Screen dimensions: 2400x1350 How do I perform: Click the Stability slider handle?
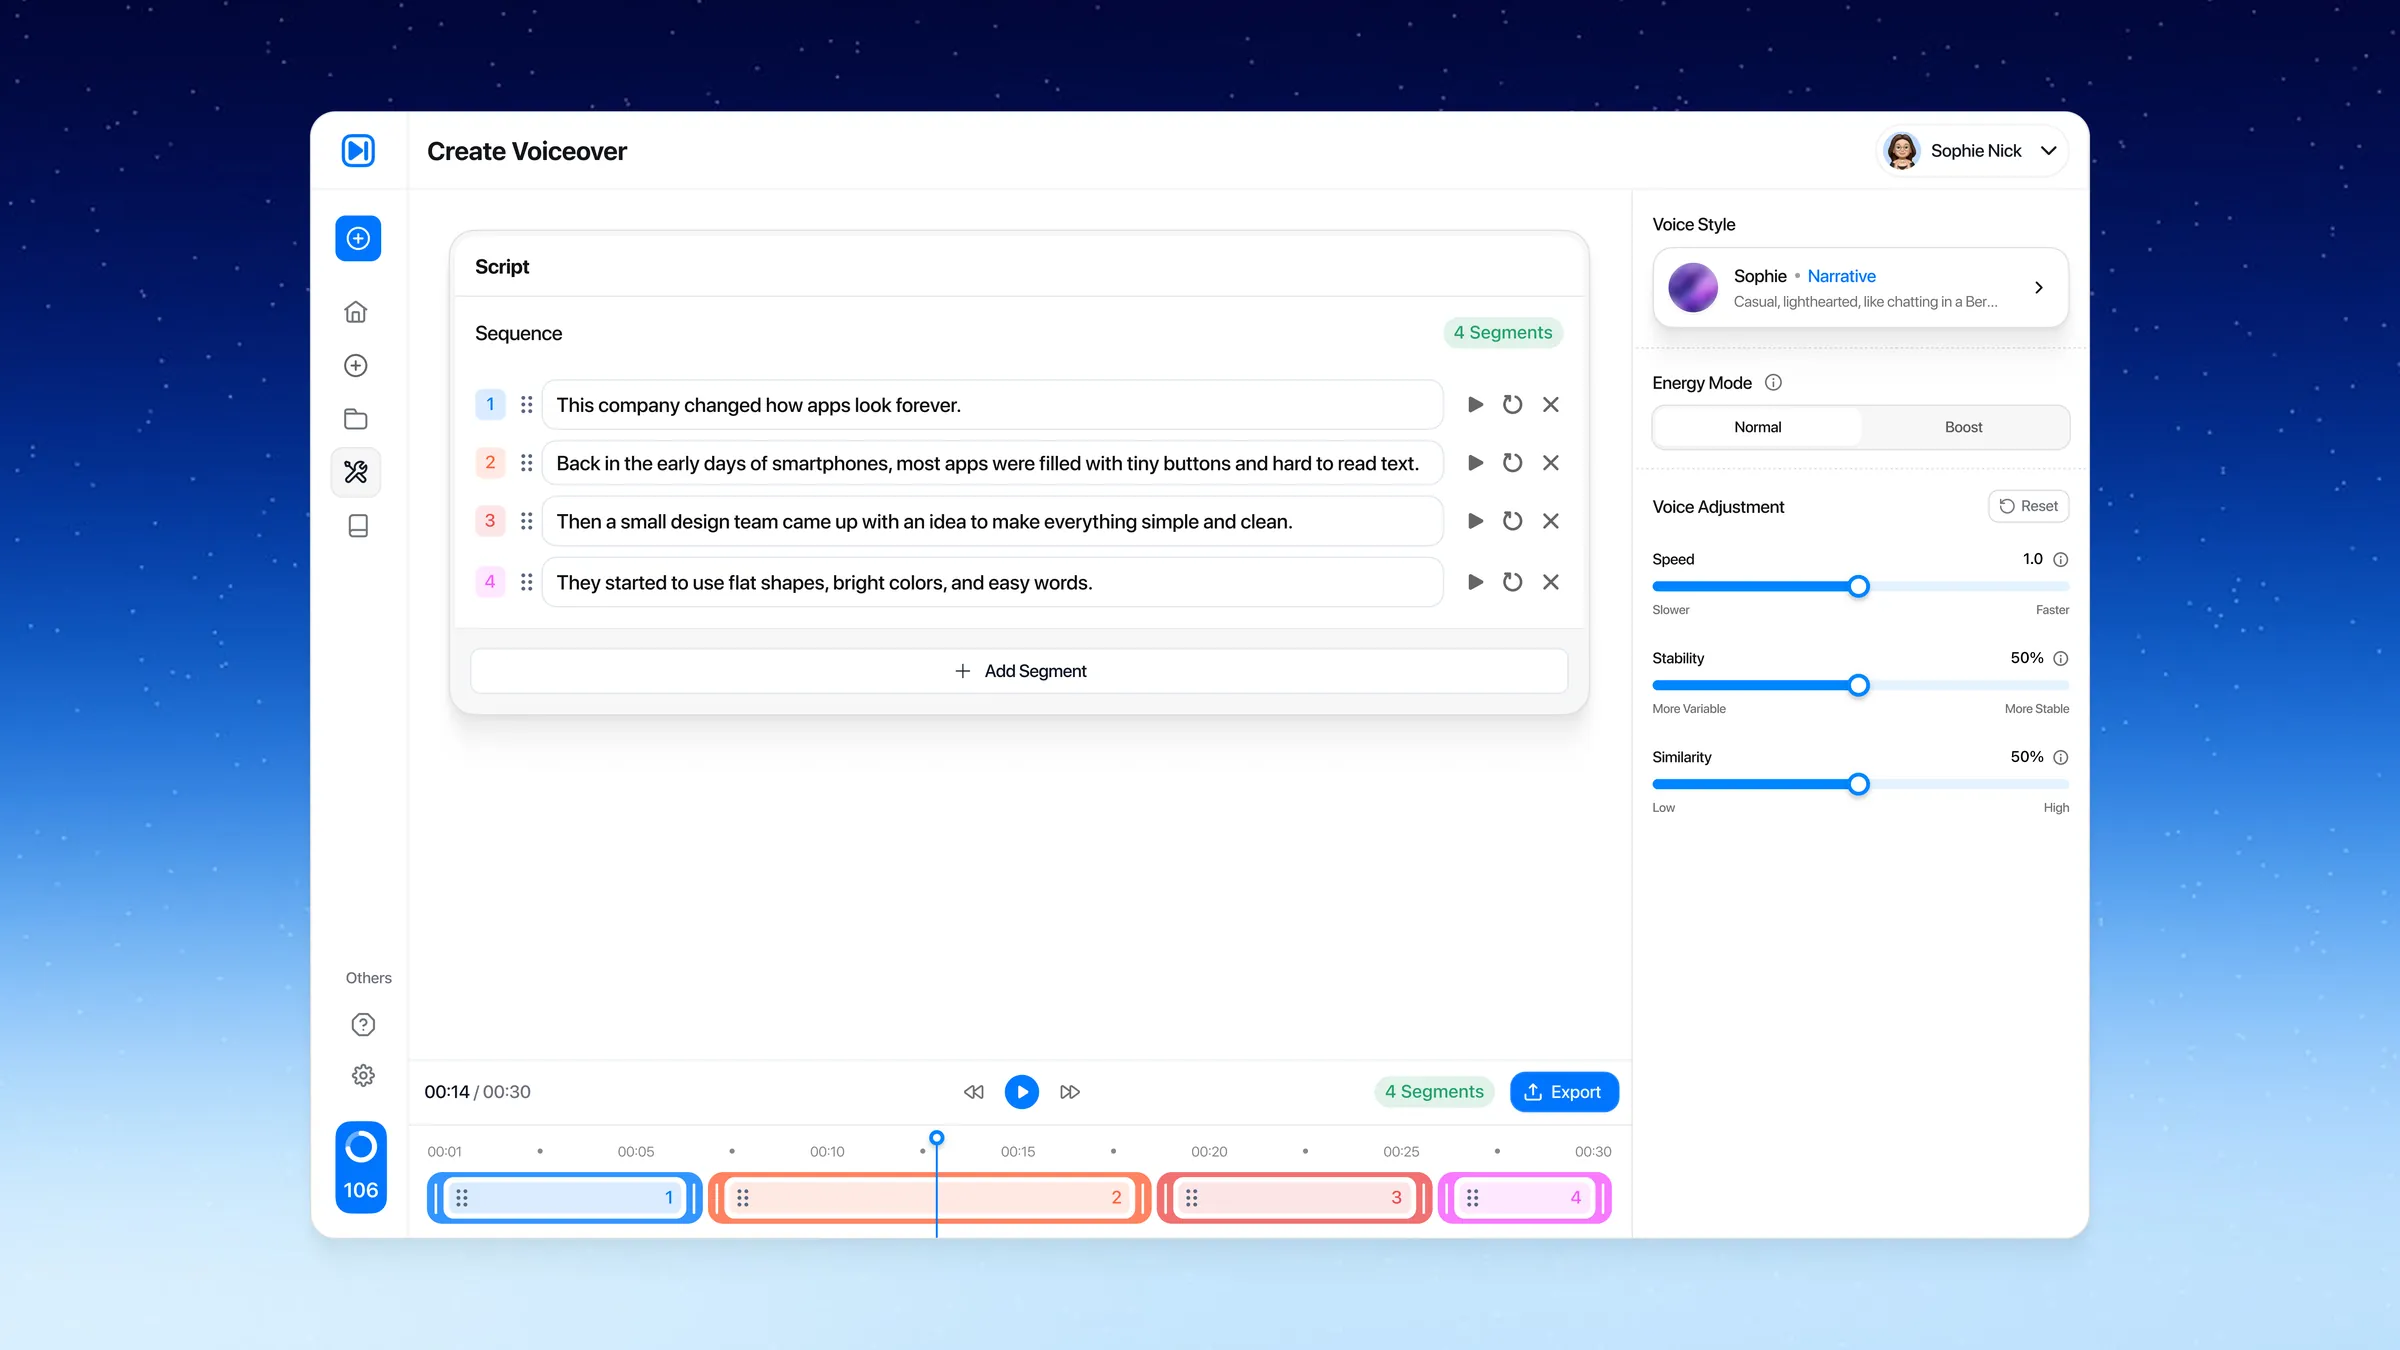(1858, 686)
